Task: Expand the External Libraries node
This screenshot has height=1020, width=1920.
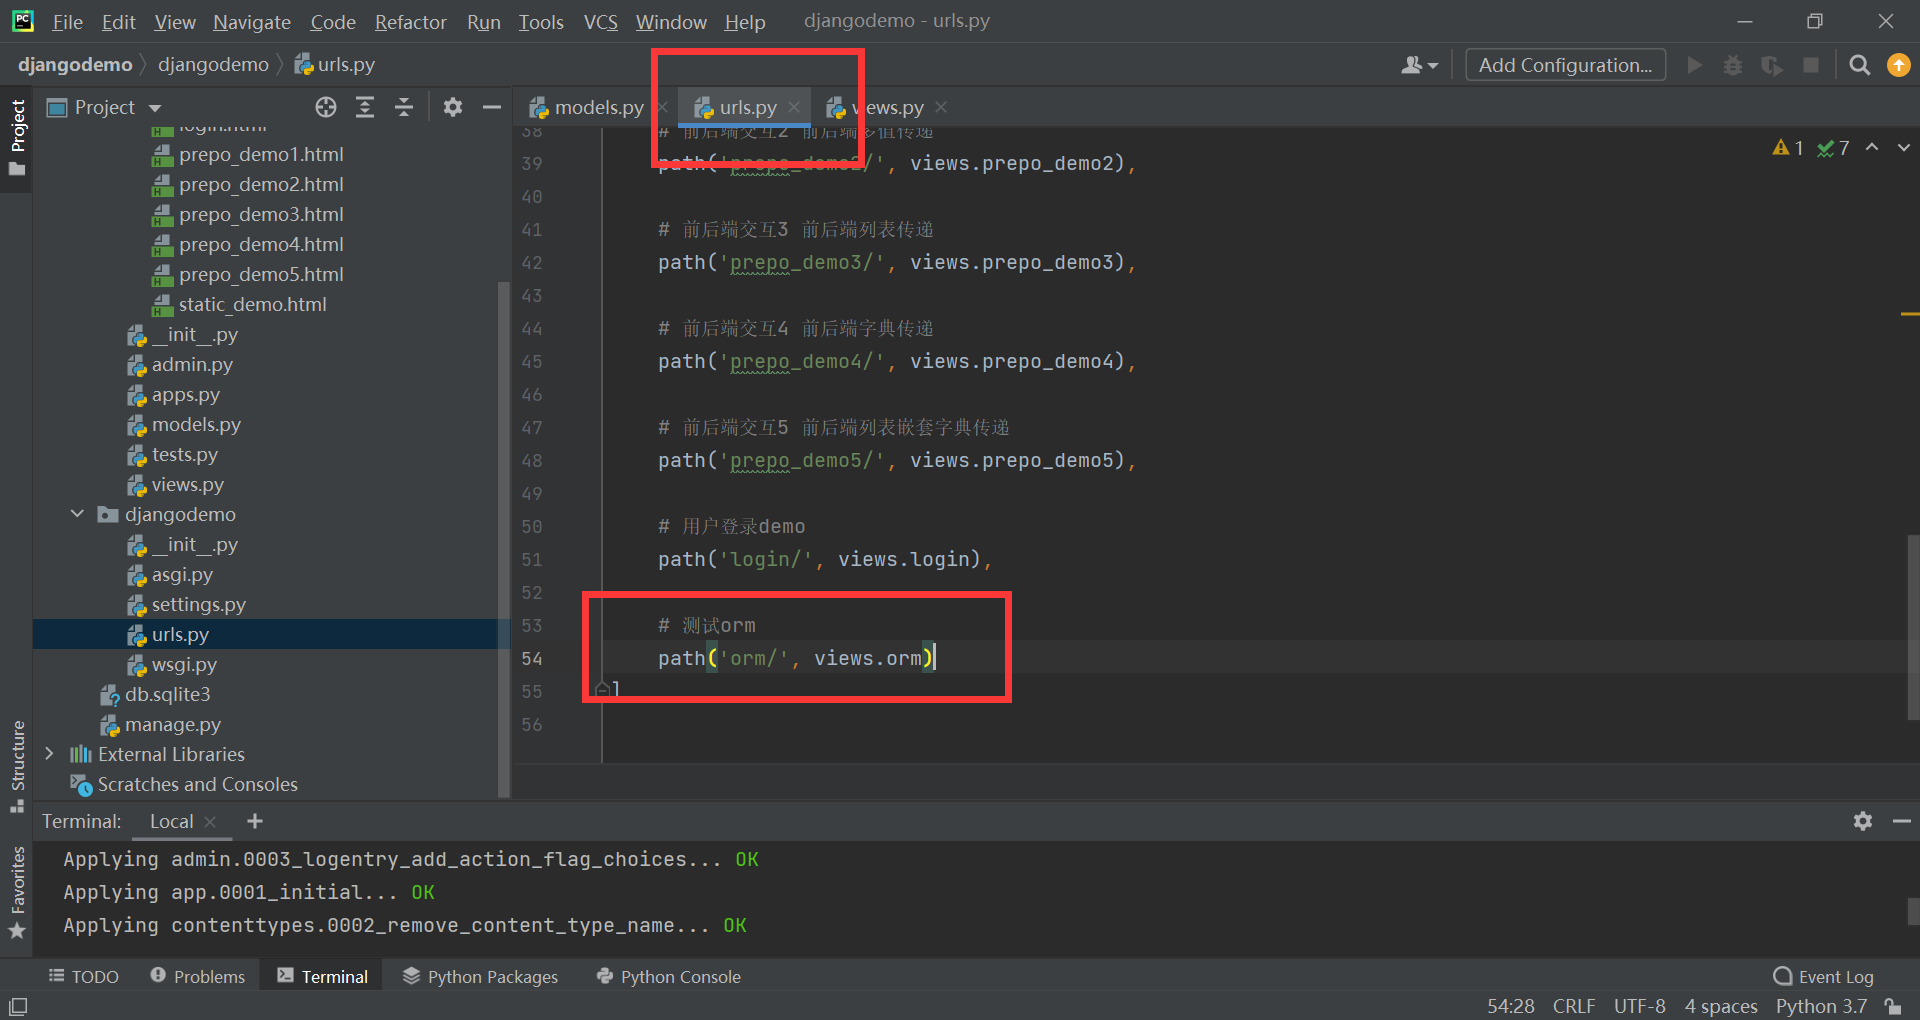Action: pyautogui.click(x=50, y=754)
